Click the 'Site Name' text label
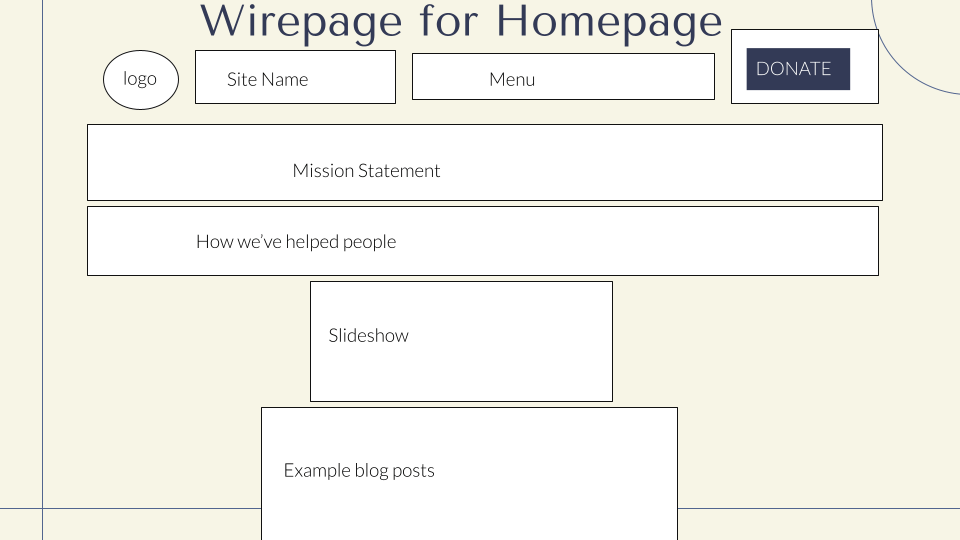The image size is (960, 540). (267, 80)
